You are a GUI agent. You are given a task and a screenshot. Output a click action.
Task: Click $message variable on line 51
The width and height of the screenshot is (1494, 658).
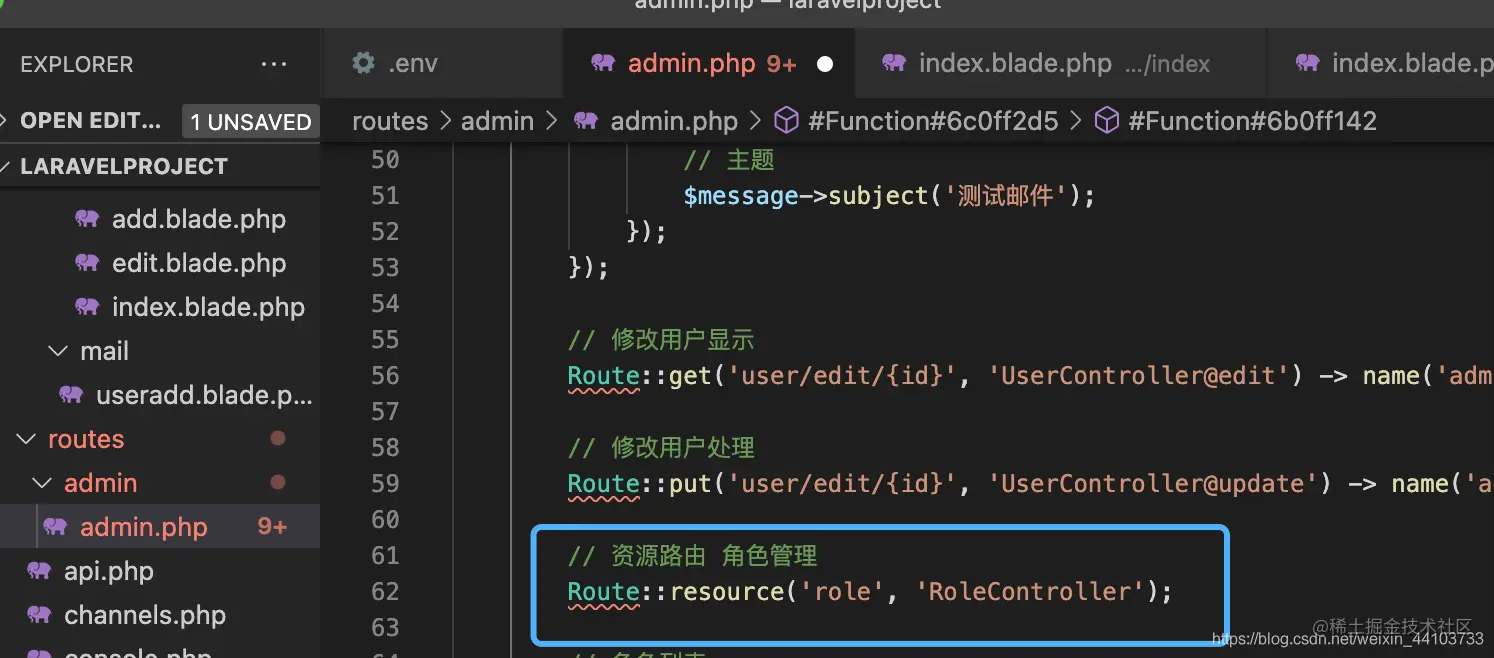pos(741,195)
